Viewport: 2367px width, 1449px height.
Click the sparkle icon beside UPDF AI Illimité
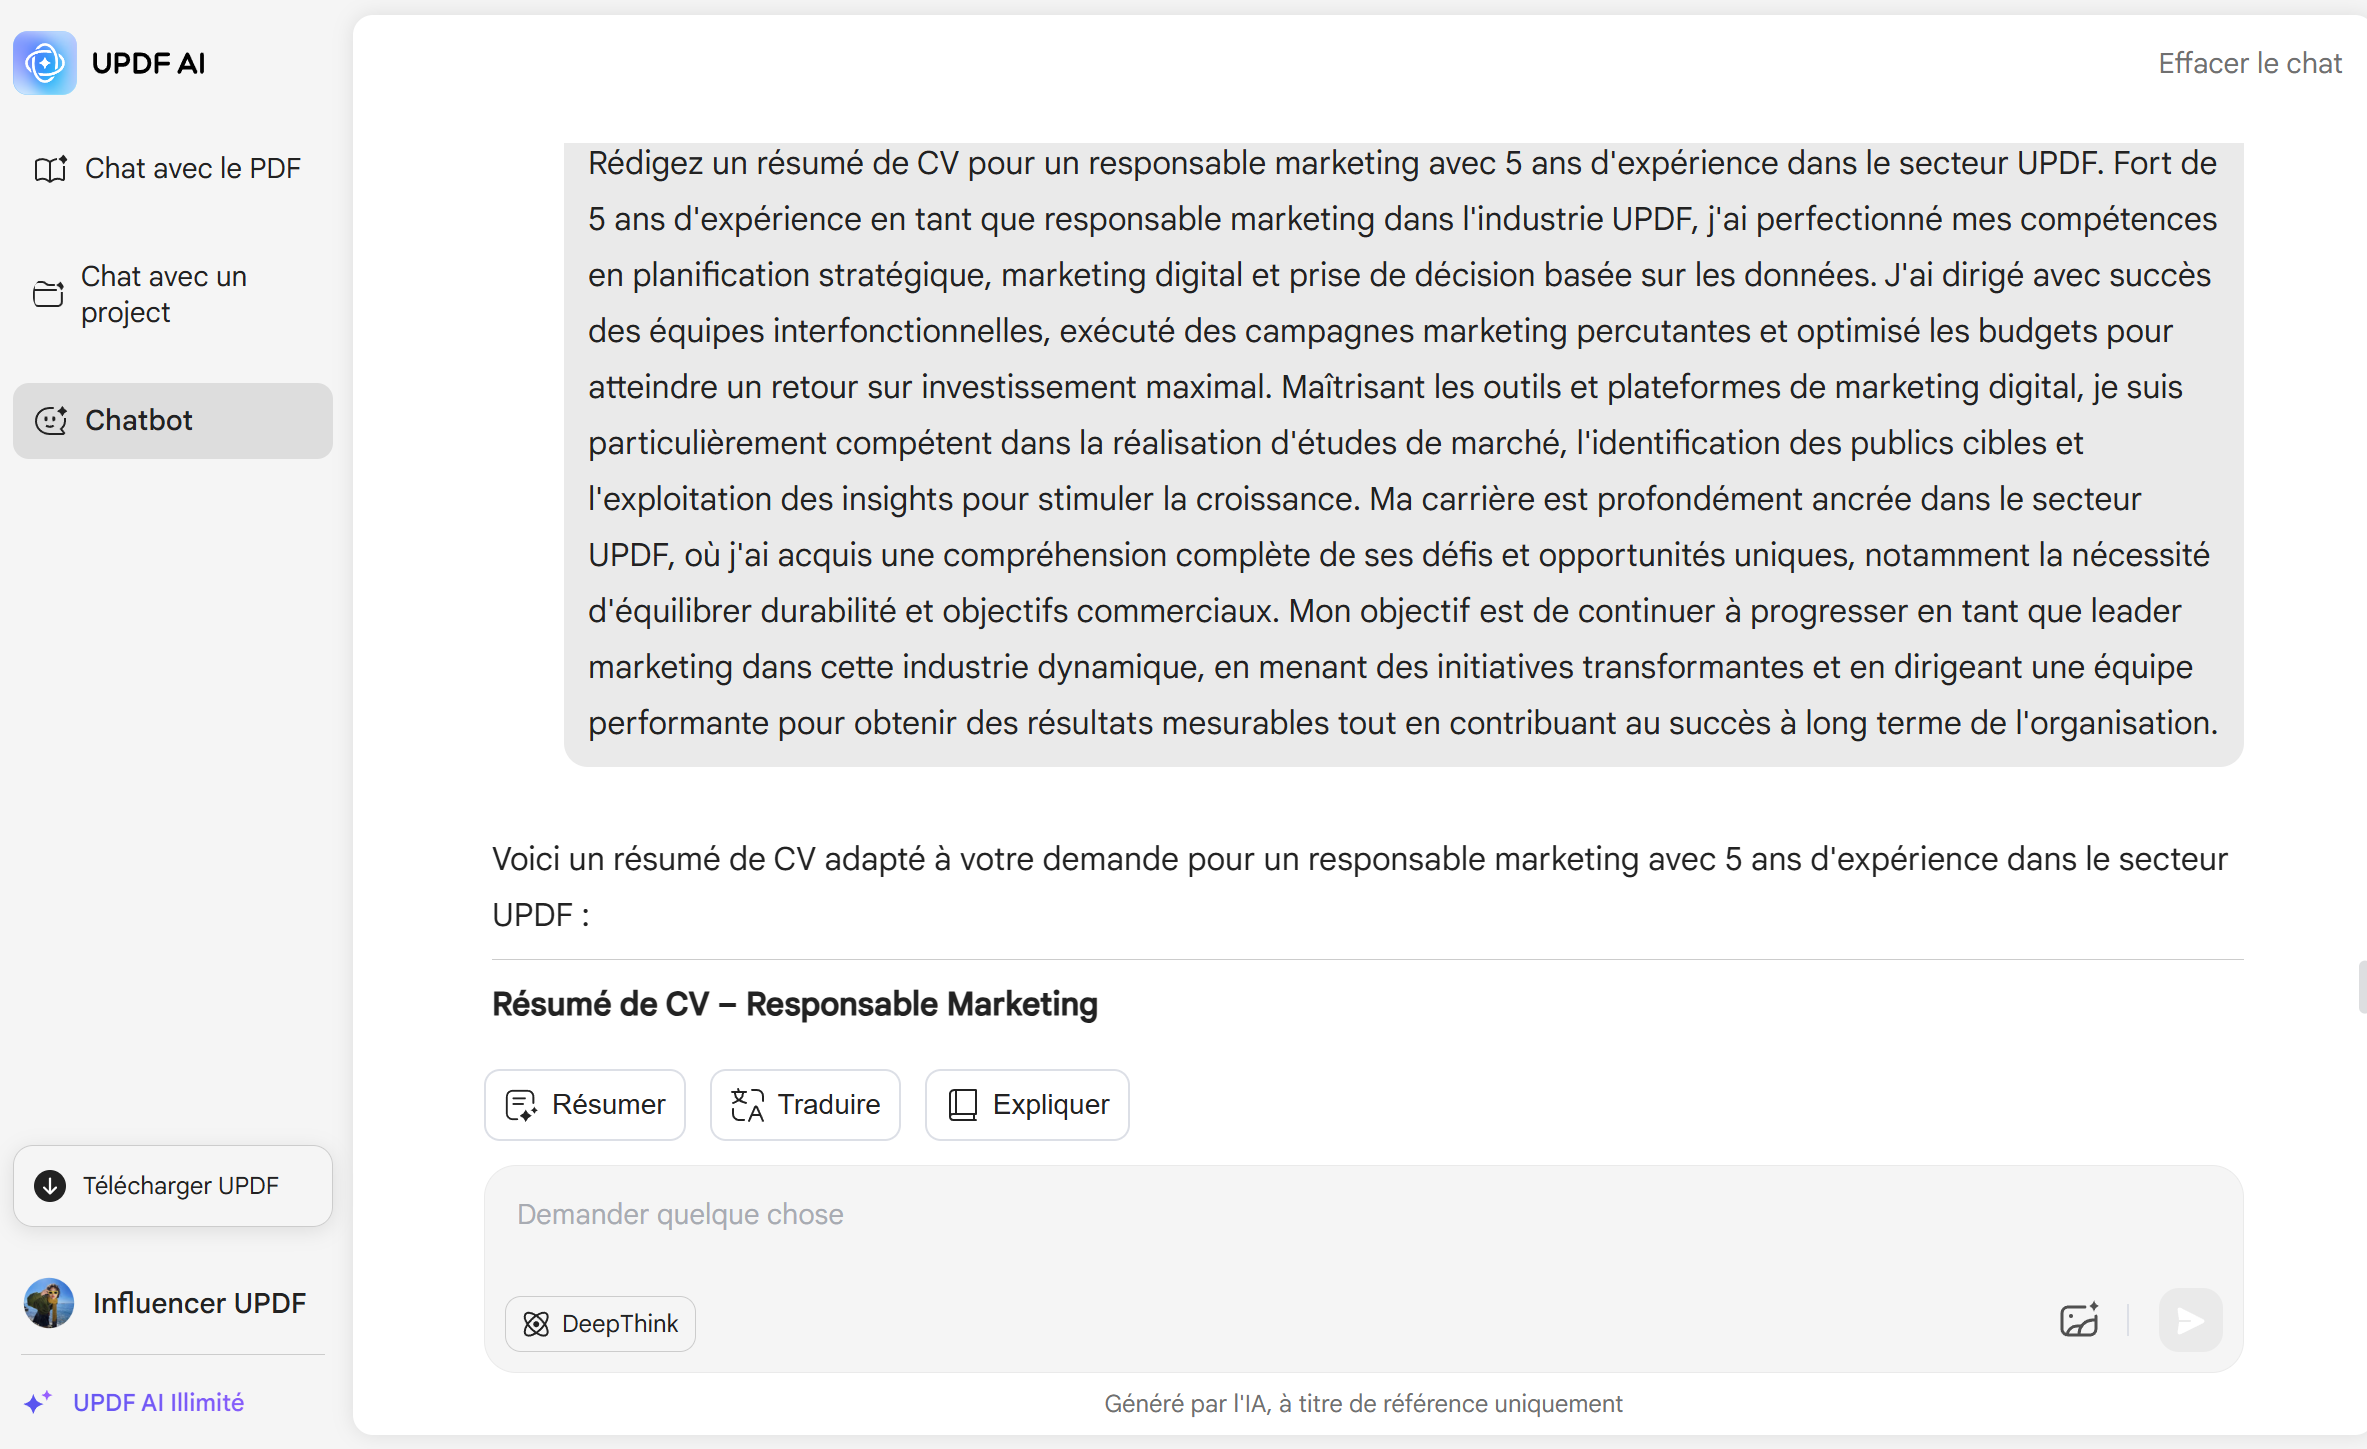click(x=38, y=1402)
